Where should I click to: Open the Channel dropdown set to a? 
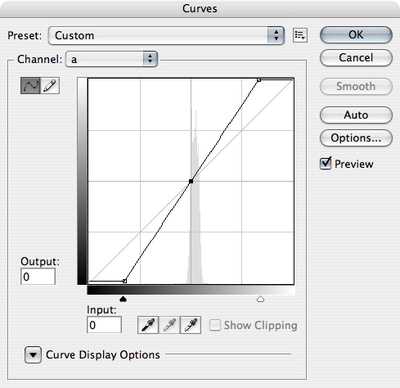point(112,59)
